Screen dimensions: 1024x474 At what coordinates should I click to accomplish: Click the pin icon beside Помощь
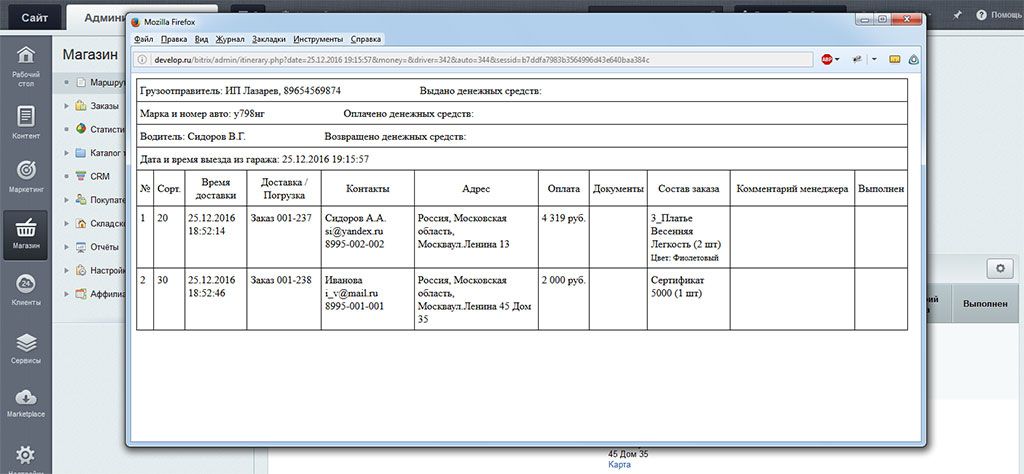coord(958,14)
